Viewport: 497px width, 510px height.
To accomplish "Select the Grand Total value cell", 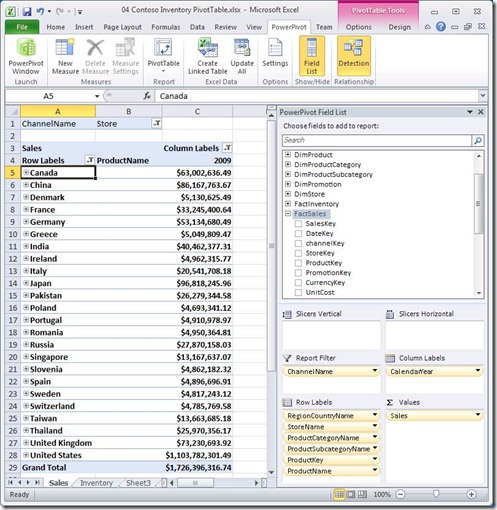I will pos(198,467).
